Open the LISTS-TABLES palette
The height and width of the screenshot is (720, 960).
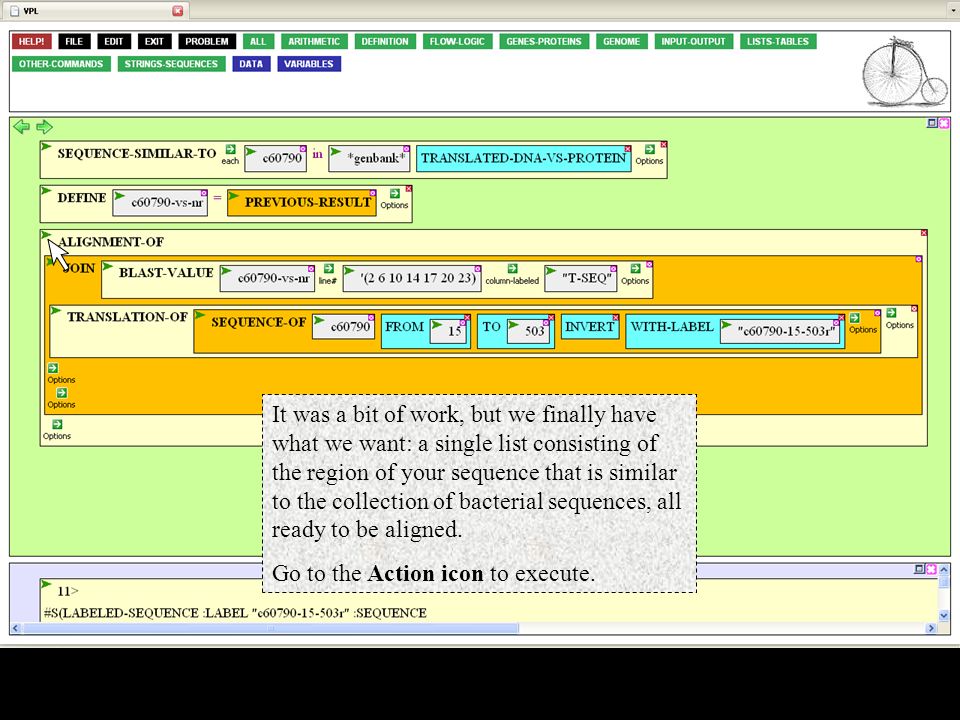tap(778, 42)
